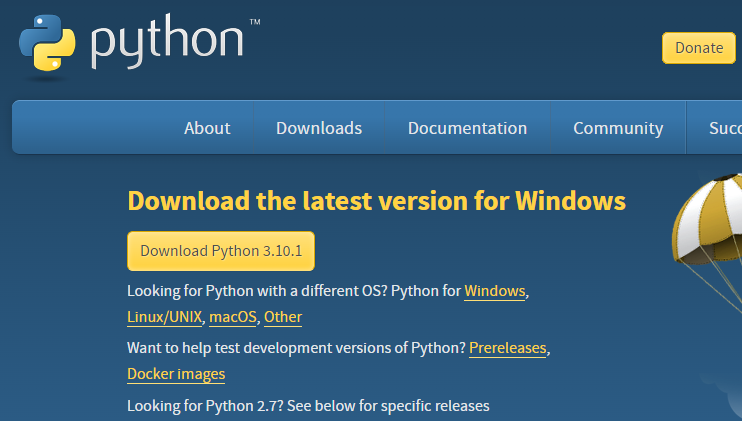Click the Download Python 3.10.1 button
The width and height of the screenshot is (742, 421).
point(221,251)
